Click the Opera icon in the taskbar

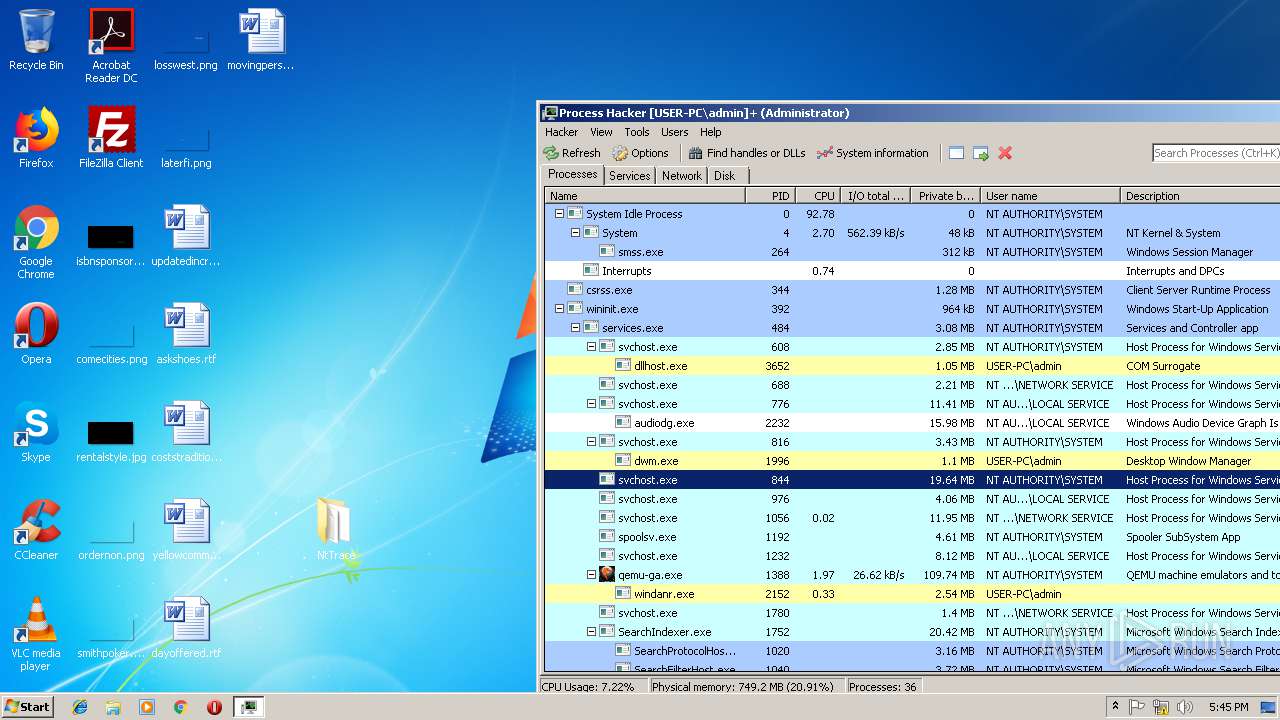pyautogui.click(x=214, y=707)
